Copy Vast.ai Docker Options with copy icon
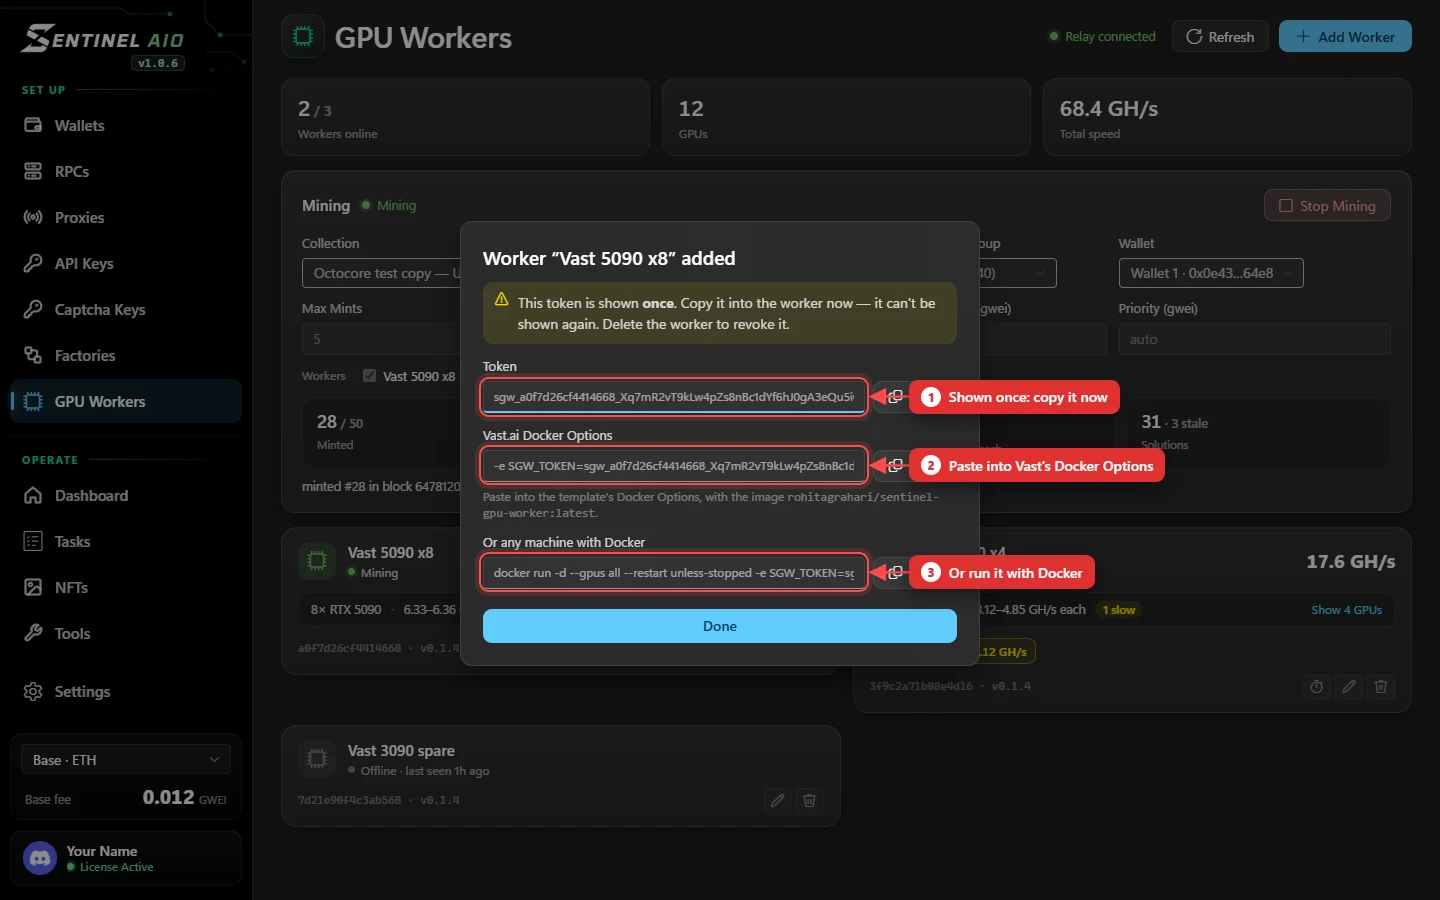 click(895, 466)
